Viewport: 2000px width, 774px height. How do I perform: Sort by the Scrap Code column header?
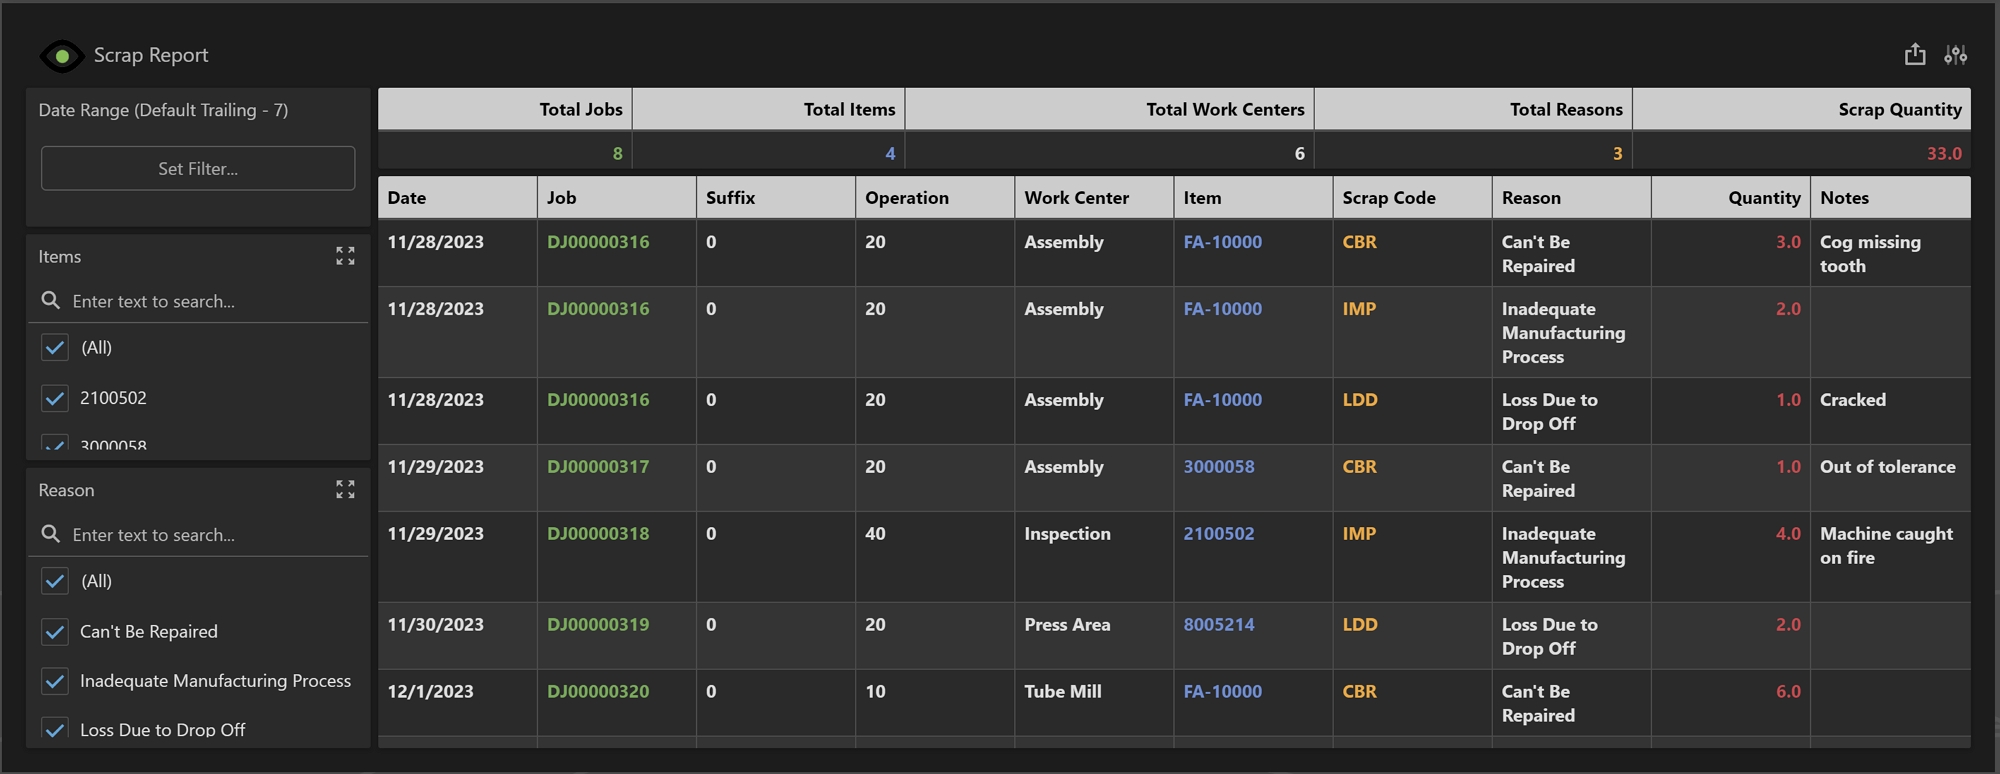(1412, 198)
